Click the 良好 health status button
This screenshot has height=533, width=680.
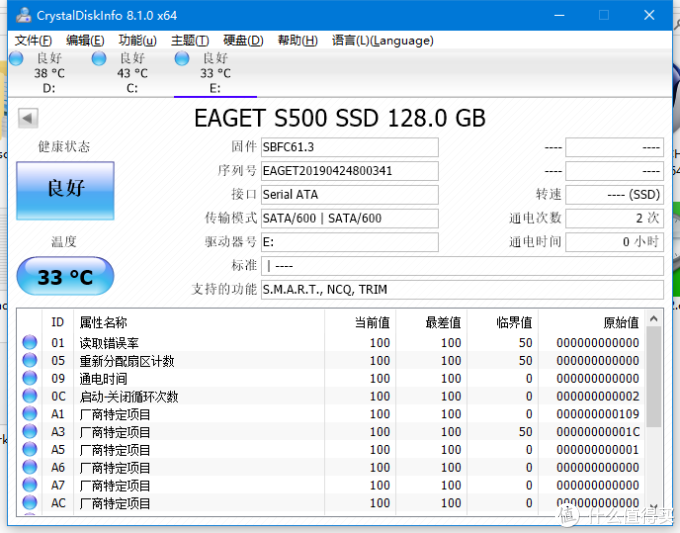65,190
